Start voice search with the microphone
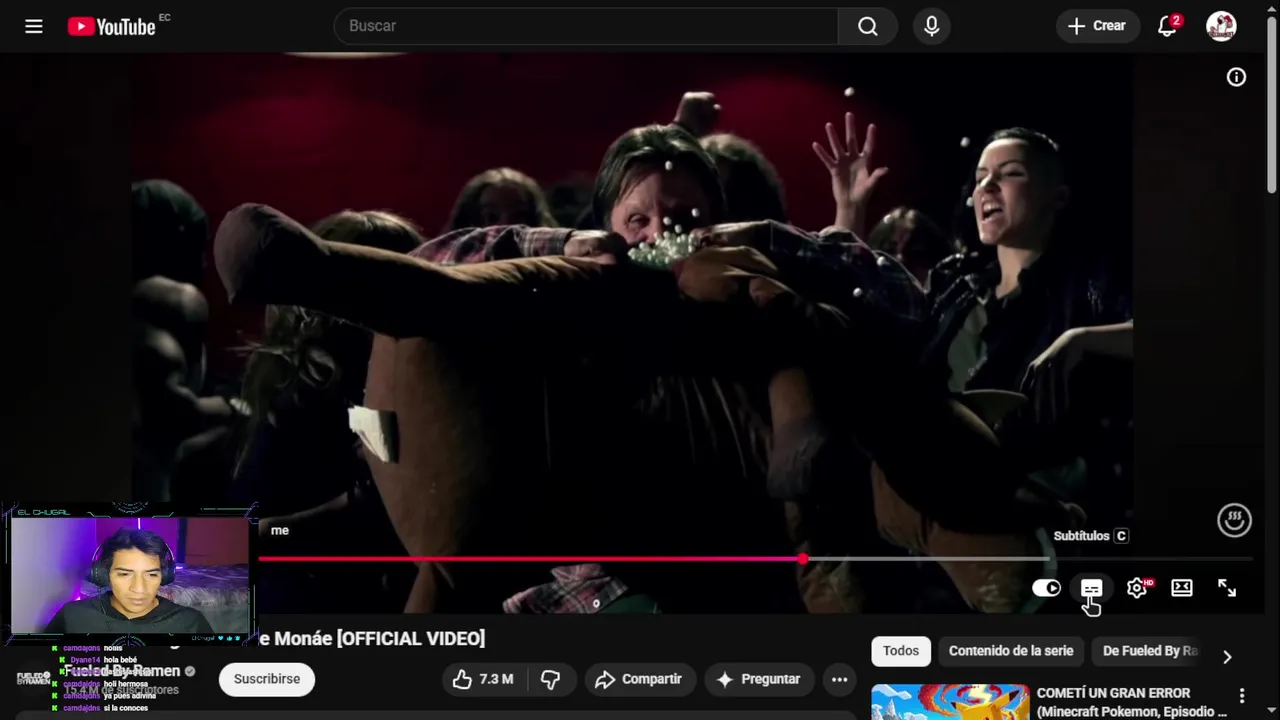 tap(931, 26)
